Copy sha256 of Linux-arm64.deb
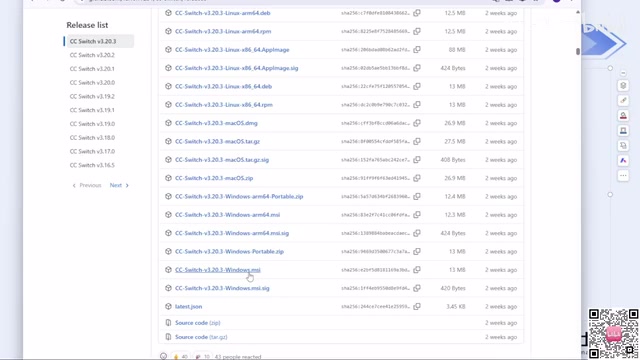 click(417, 13)
